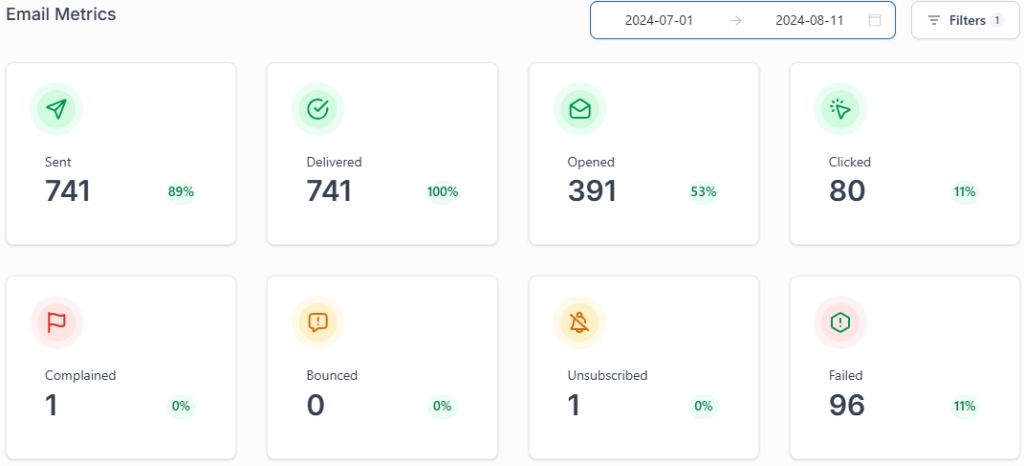Click the Clicked count 80
Viewport: 1024px width, 466px height.
tap(847, 191)
